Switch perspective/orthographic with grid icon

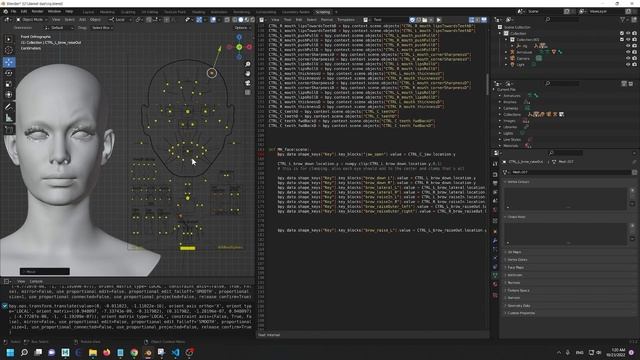point(248,93)
